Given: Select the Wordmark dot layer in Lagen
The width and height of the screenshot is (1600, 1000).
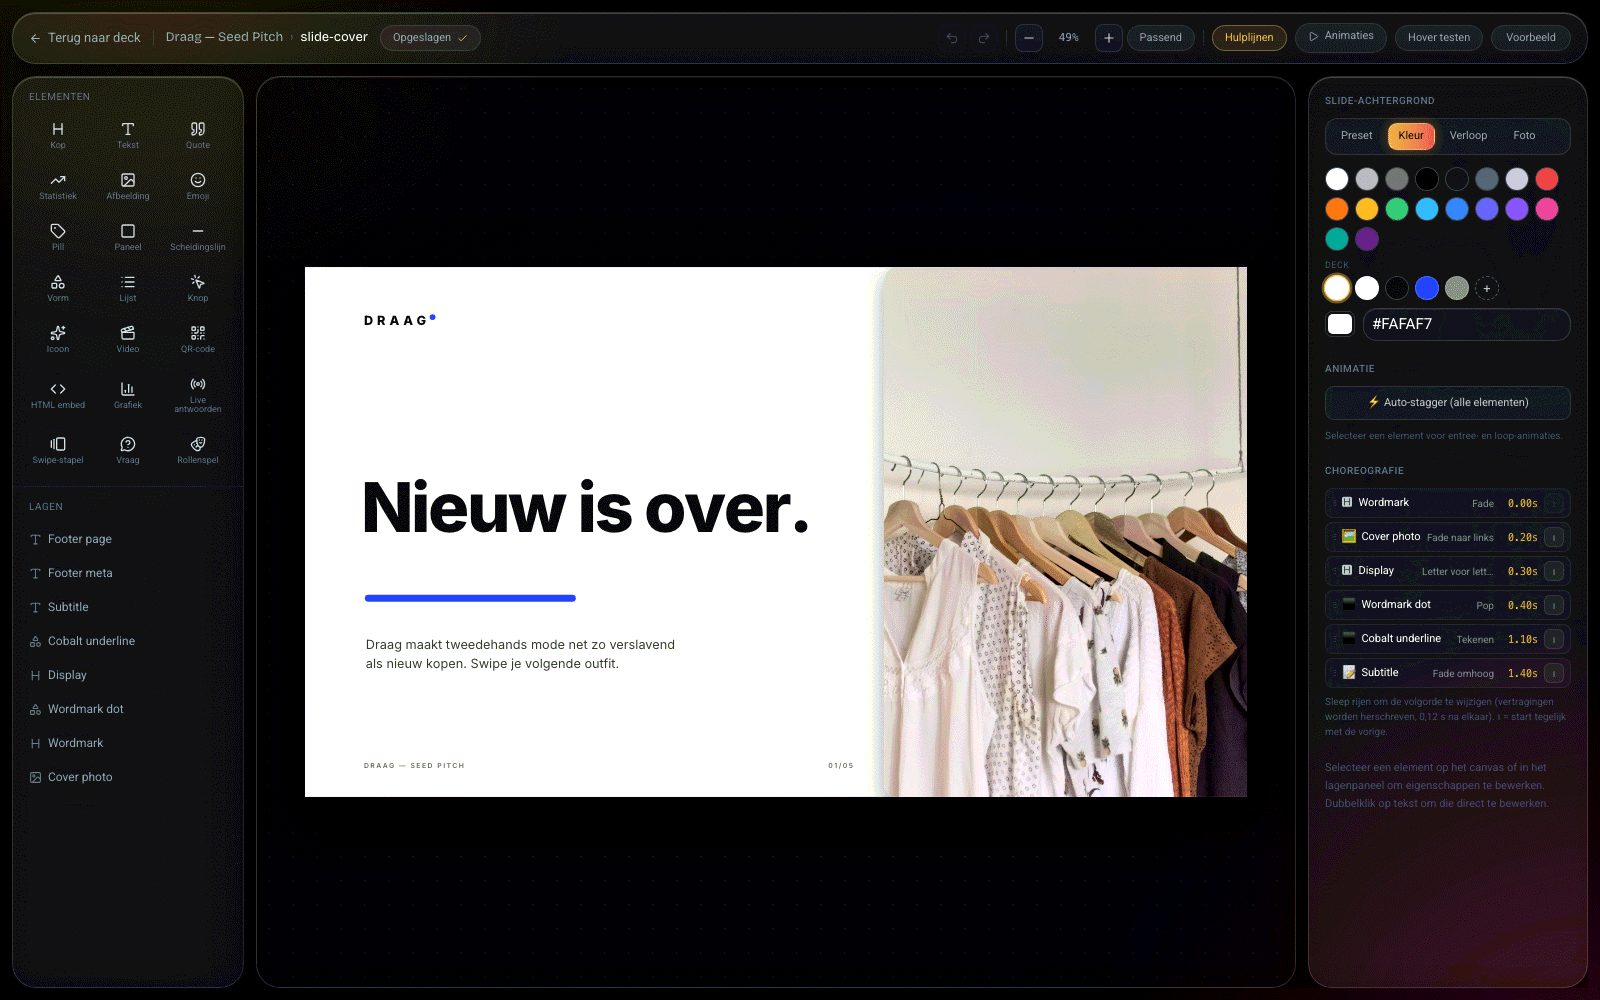Looking at the screenshot, I should pos(128,709).
